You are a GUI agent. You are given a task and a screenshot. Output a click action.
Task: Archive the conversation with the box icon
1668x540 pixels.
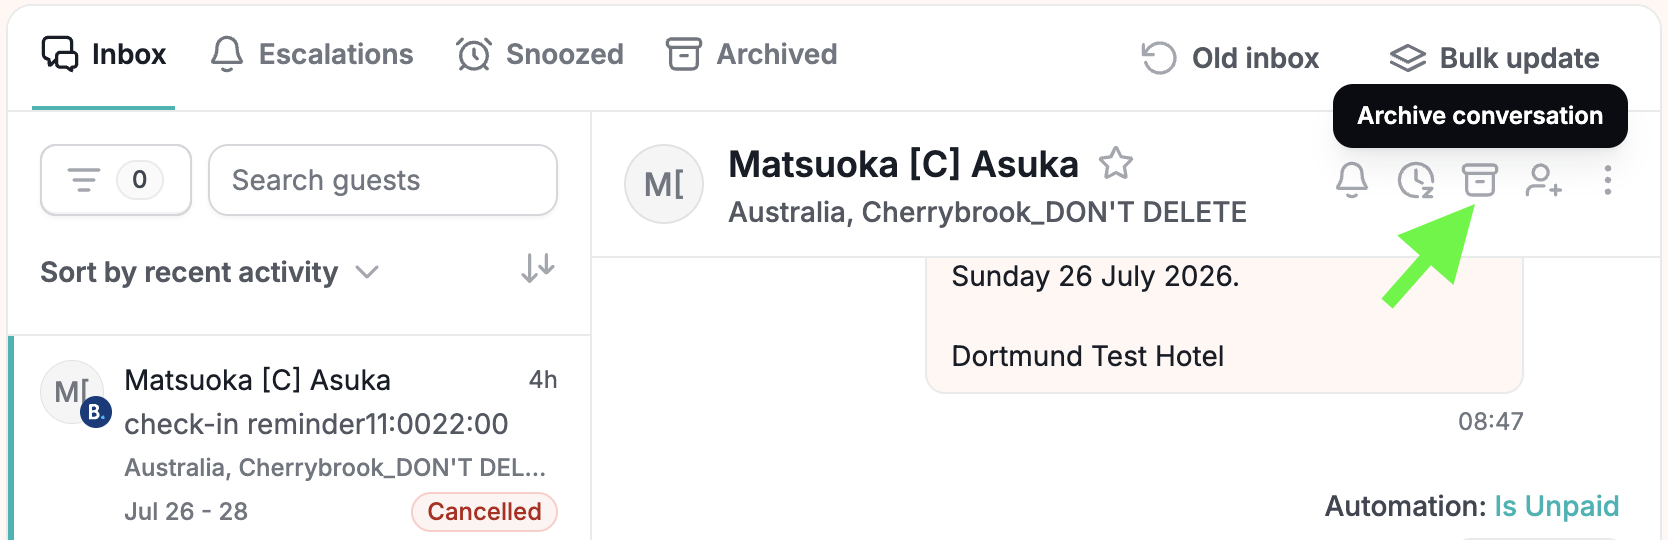click(x=1480, y=180)
